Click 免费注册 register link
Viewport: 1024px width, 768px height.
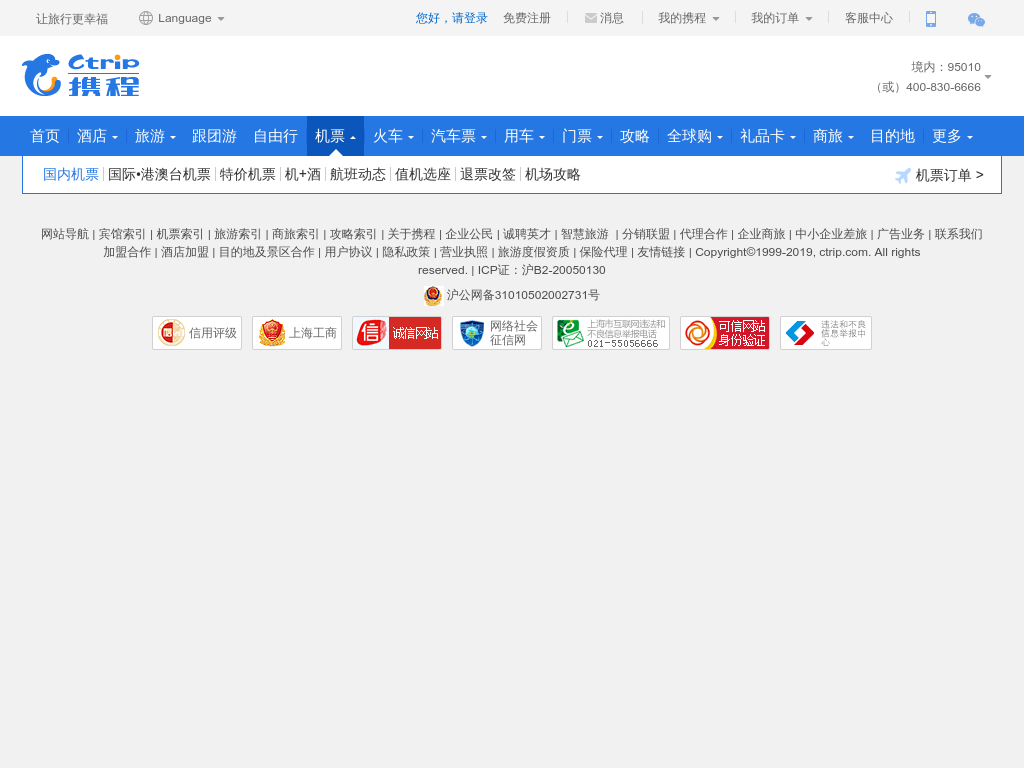(x=527, y=18)
